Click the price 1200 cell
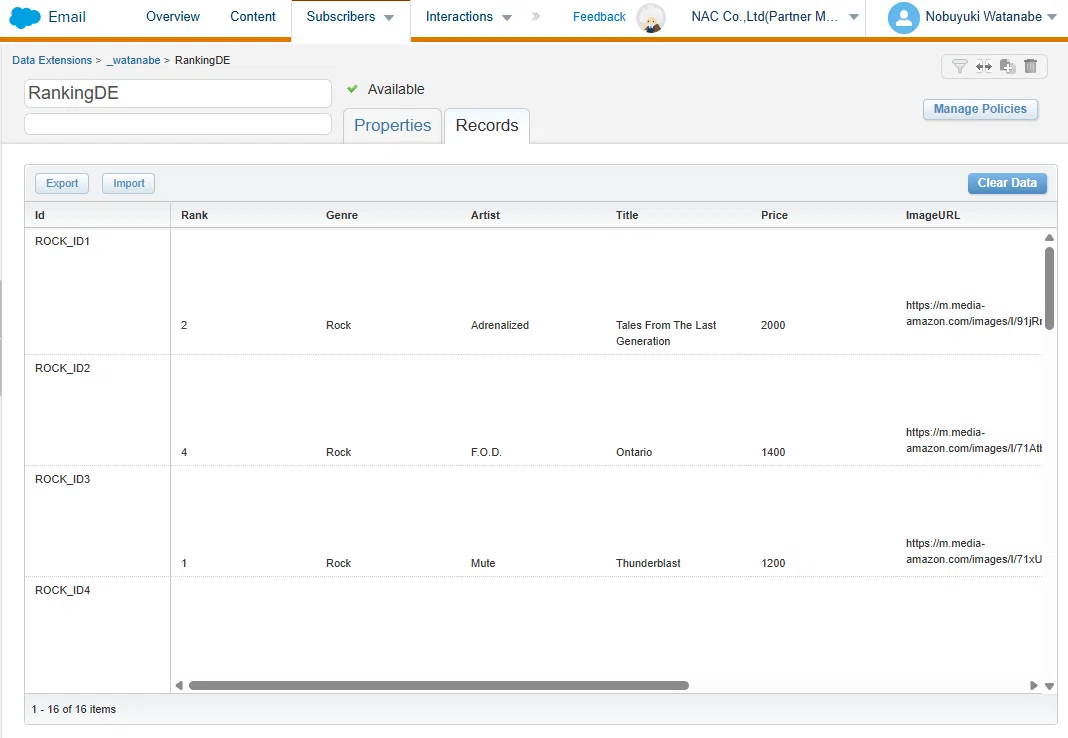The height and width of the screenshot is (738, 1068). pyautogui.click(x=772, y=563)
